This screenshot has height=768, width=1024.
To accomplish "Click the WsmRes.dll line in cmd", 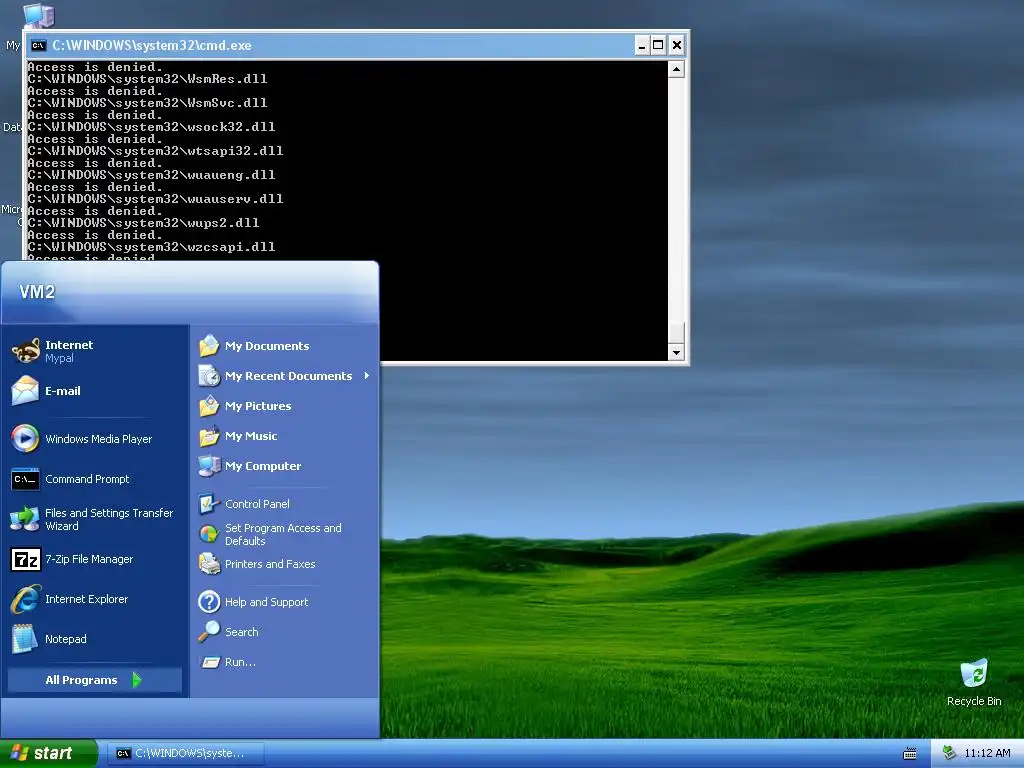I will tap(147, 79).
